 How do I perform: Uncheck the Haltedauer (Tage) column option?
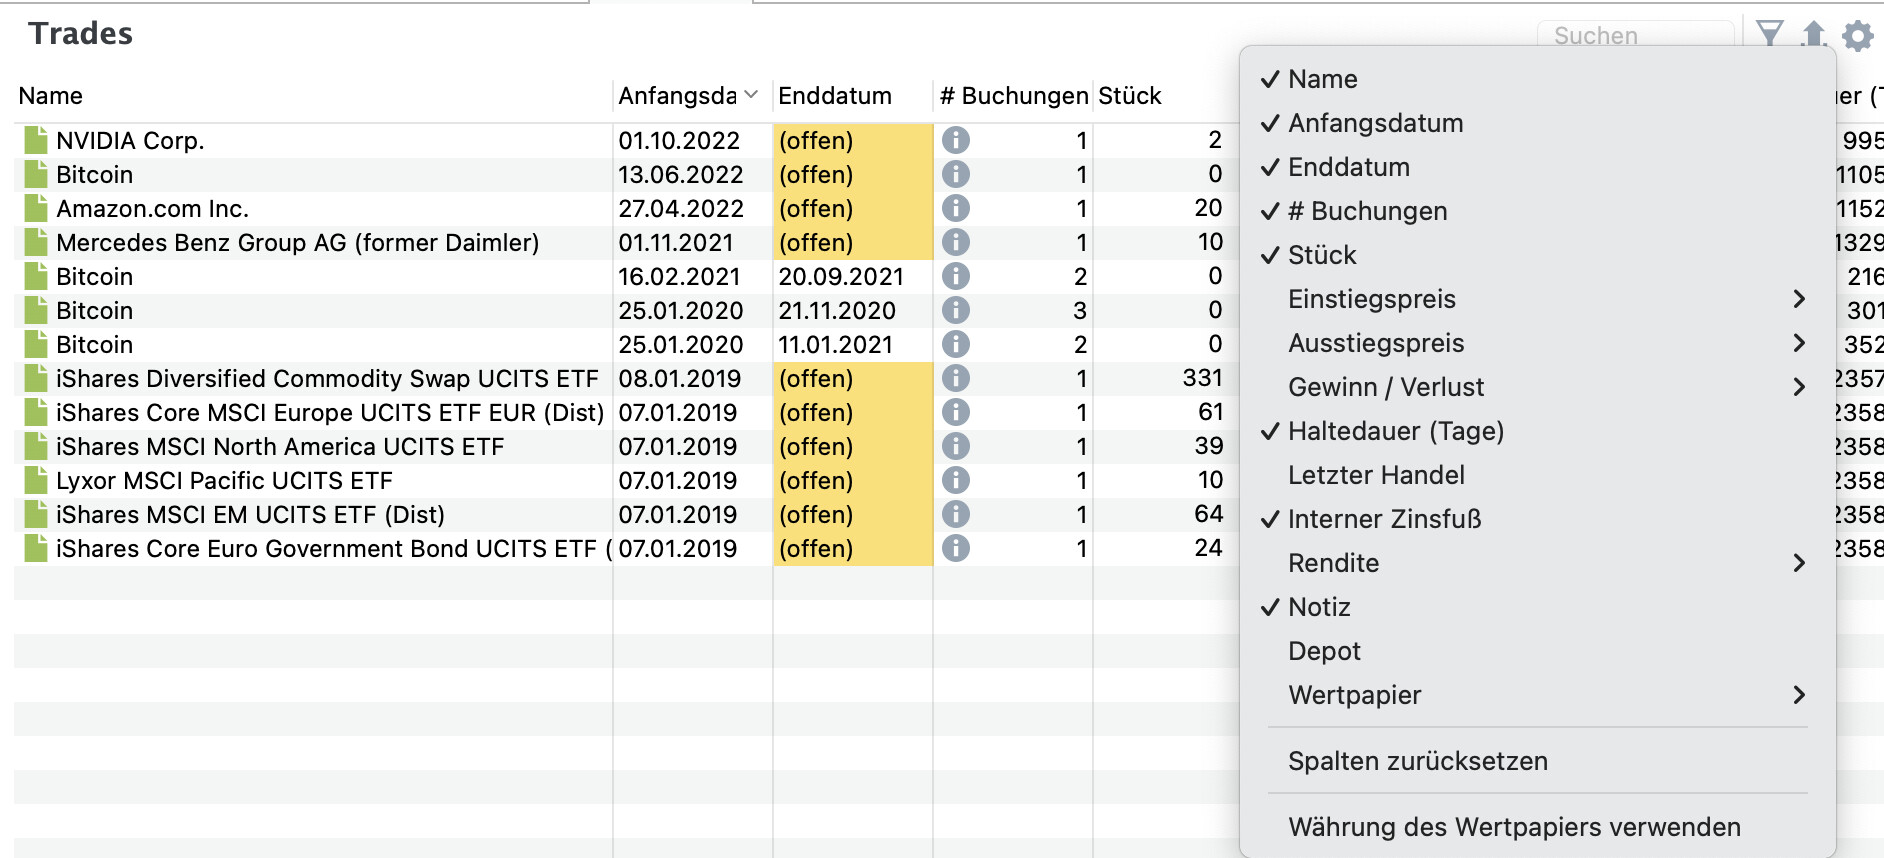click(1537, 431)
